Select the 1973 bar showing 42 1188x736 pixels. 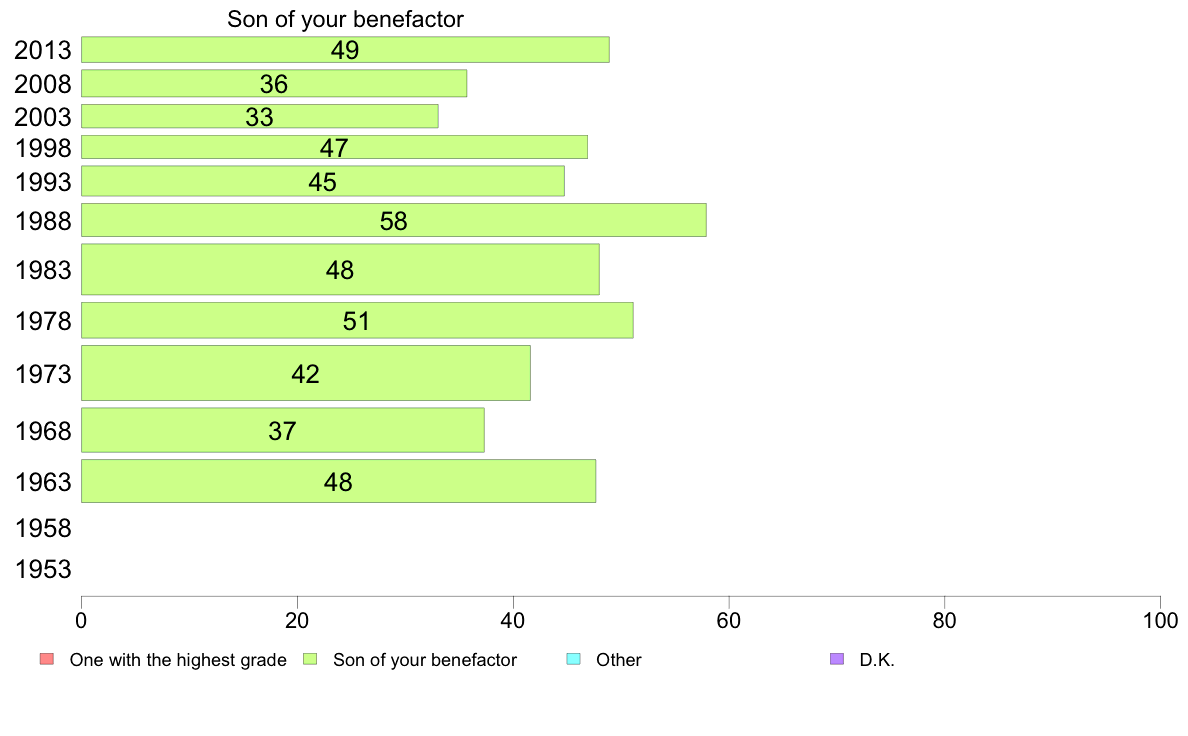tap(306, 373)
